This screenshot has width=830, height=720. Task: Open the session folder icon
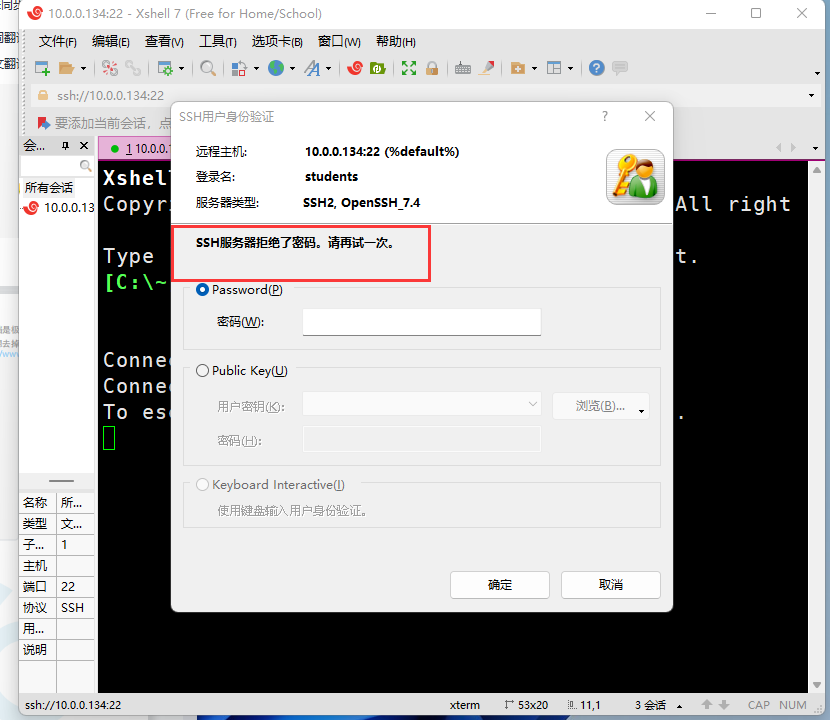(64, 69)
